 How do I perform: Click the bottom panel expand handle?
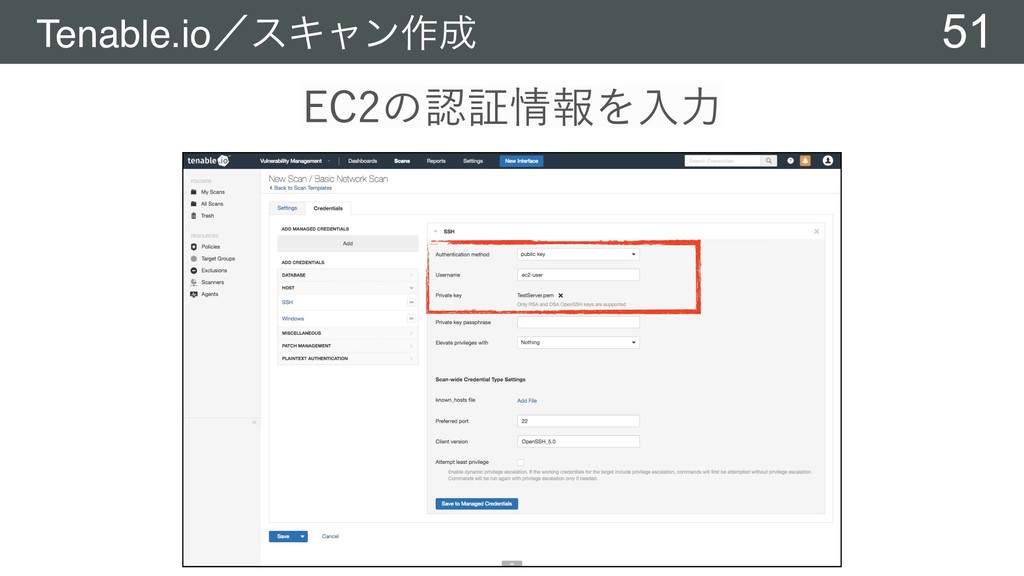[511, 563]
